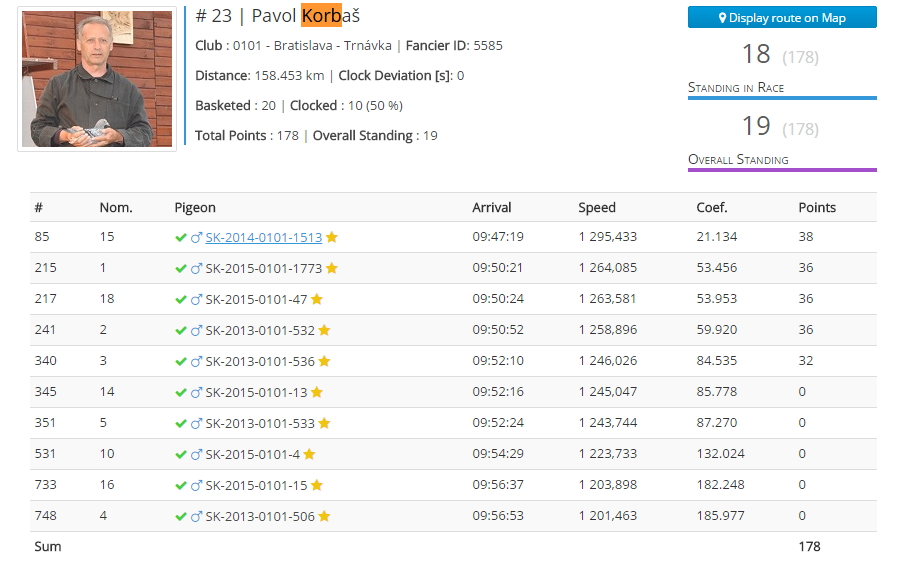Click the Points column header
The width and height of the screenshot is (913, 567).
point(817,208)
